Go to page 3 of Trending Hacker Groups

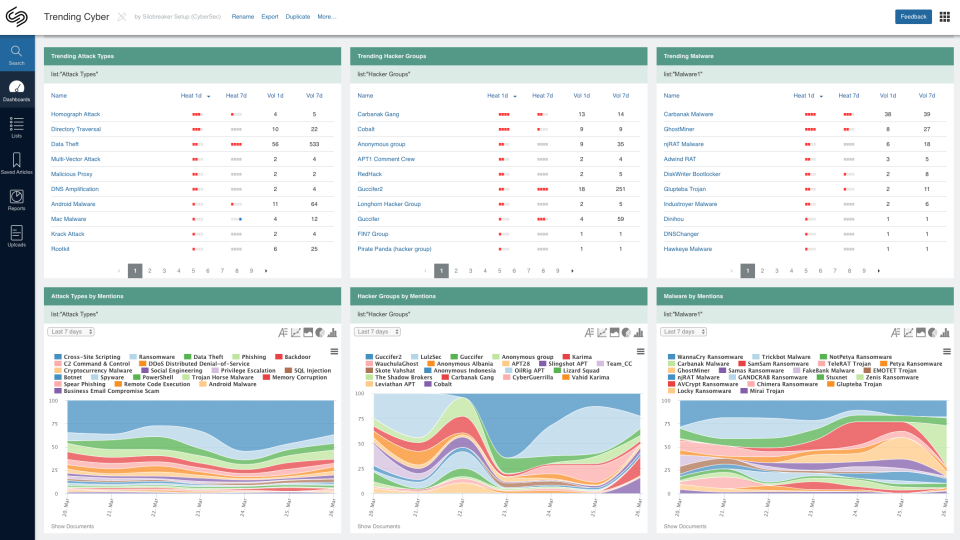470,271
